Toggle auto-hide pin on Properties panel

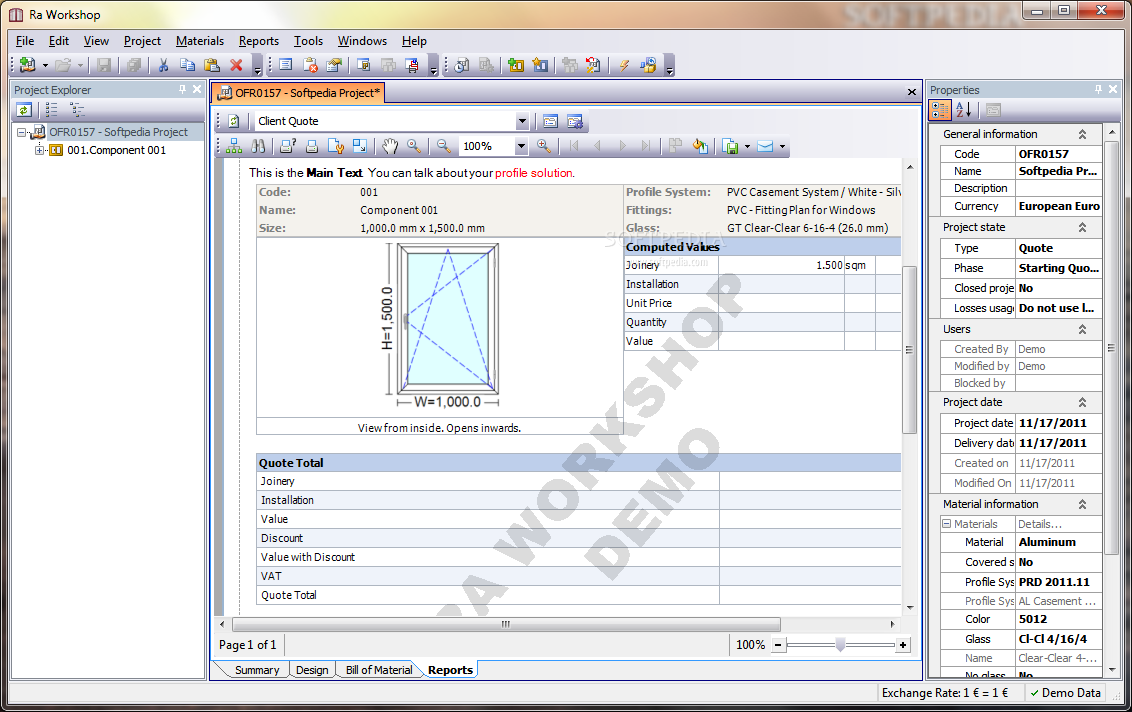1098,90
